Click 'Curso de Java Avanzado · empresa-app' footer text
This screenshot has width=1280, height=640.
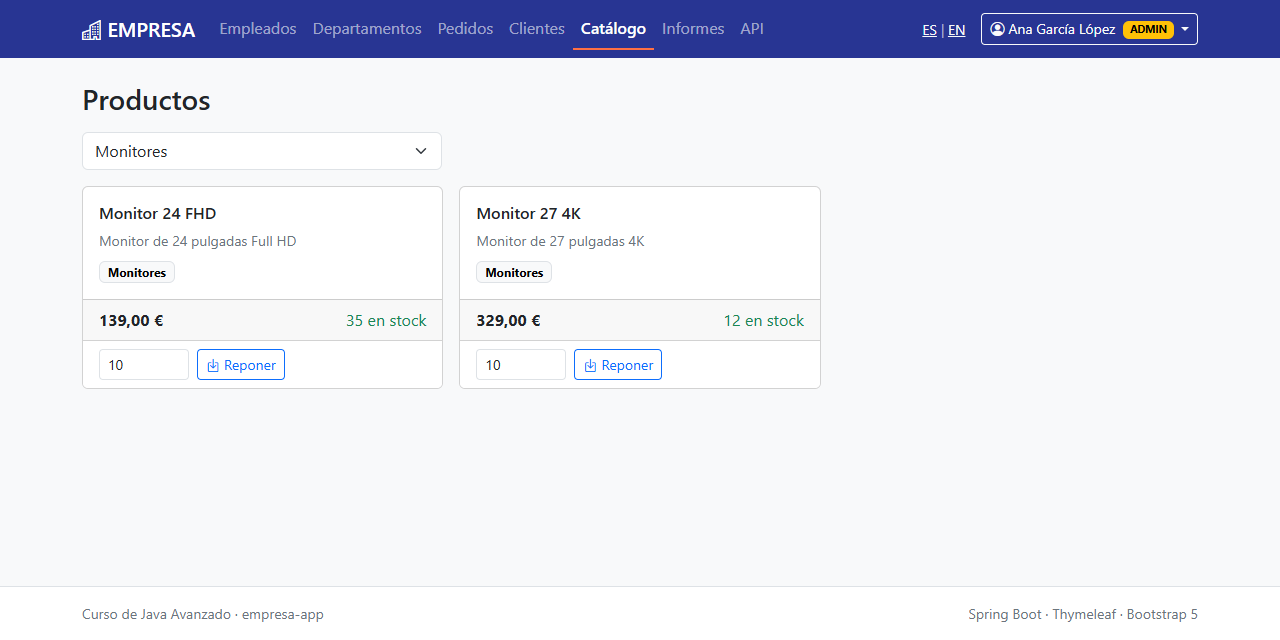[x=203, y=614]
